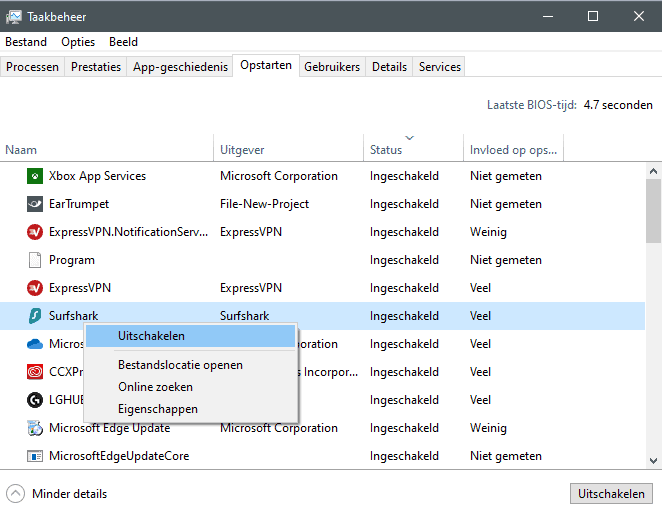Click the scrollbar down arrow

[x=653, y=460]
